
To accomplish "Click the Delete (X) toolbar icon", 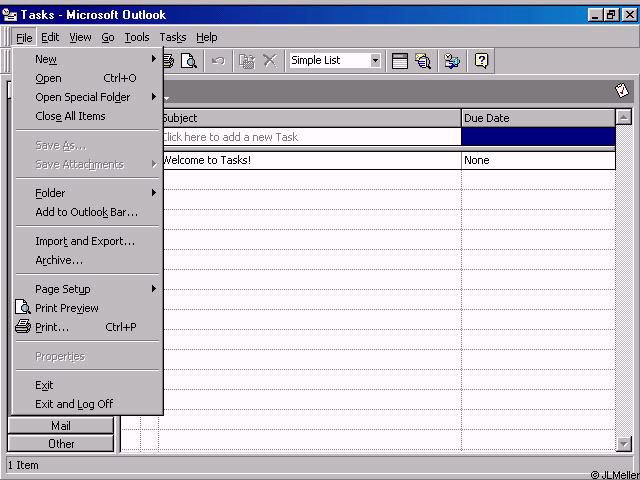I will click(269, 61).
